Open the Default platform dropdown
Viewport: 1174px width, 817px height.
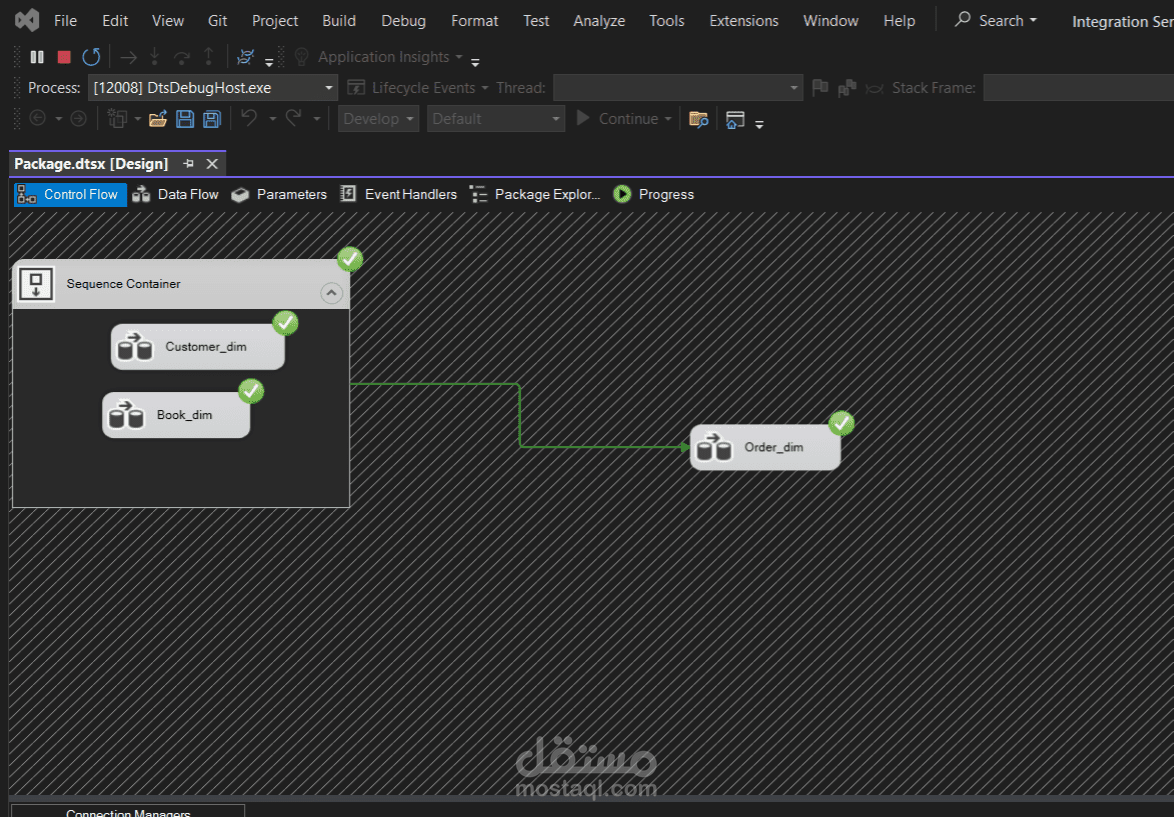point(496,118)
